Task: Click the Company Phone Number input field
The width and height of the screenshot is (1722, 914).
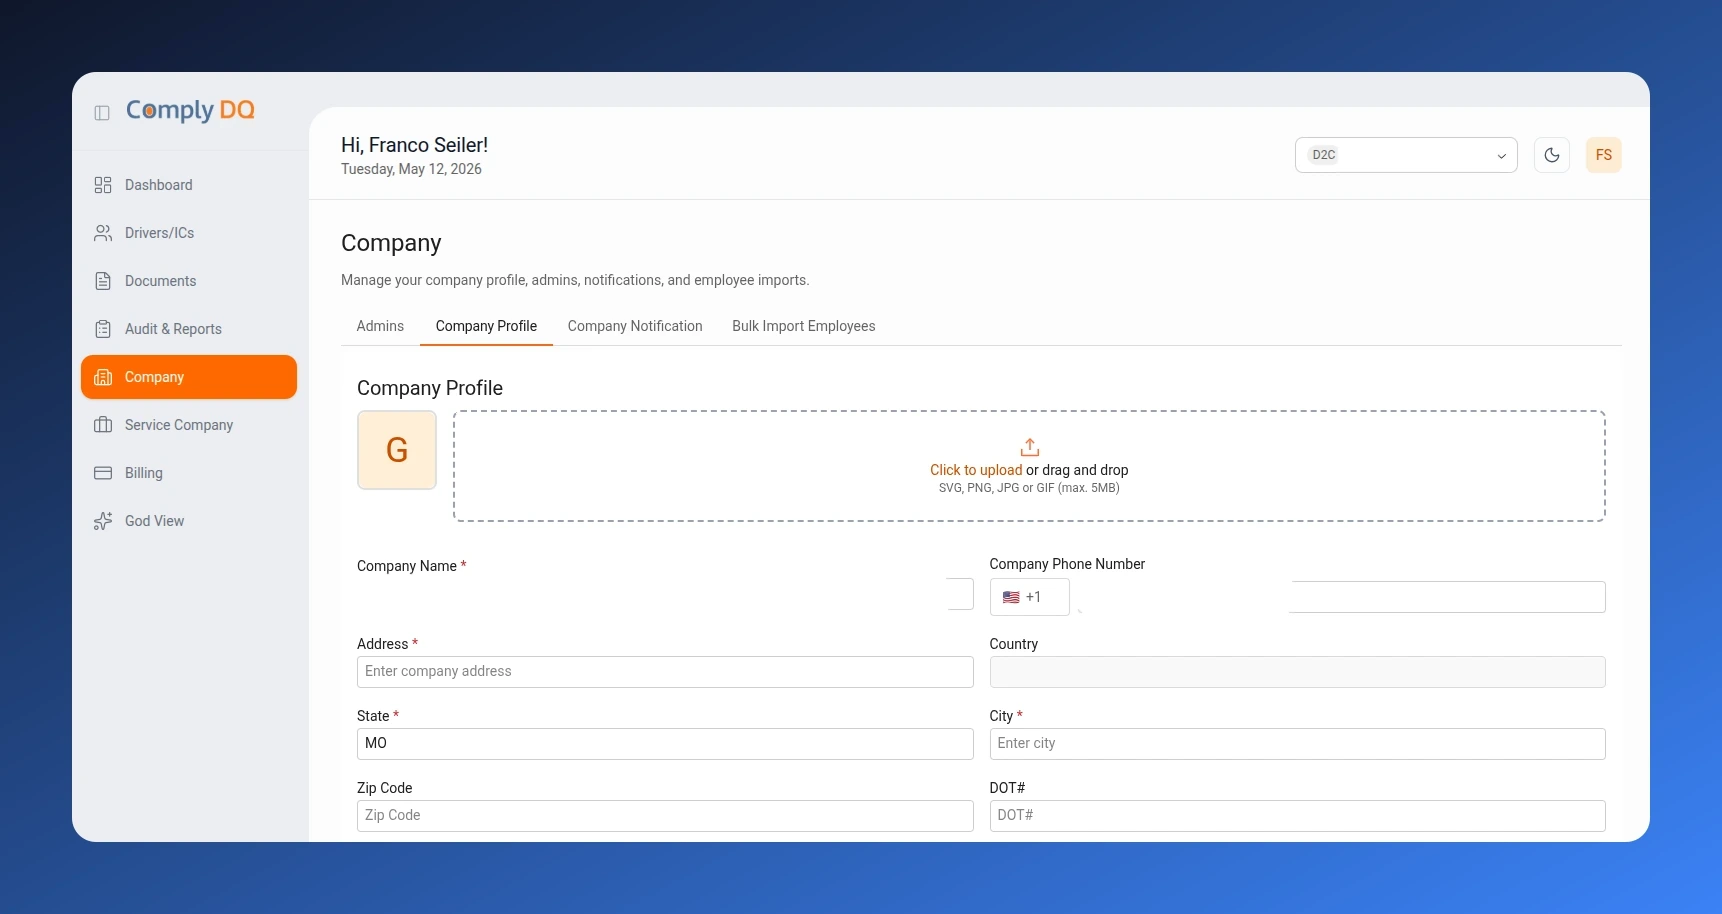Action: 1342,597
